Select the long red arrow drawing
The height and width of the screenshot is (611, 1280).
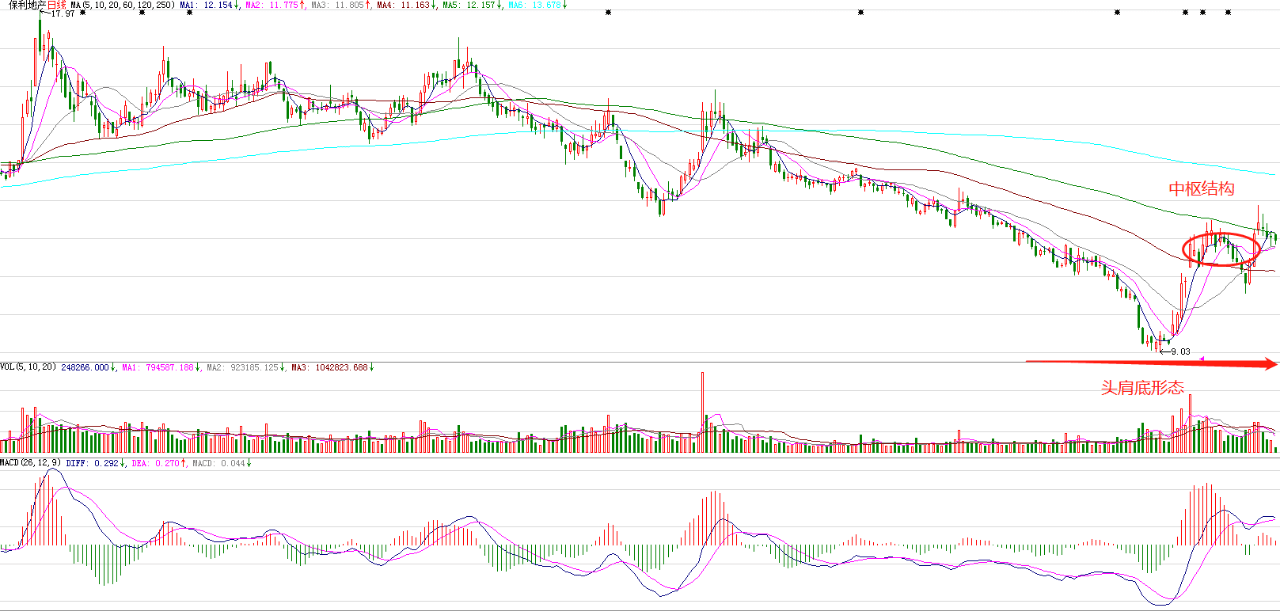[x=1150, y=364]
